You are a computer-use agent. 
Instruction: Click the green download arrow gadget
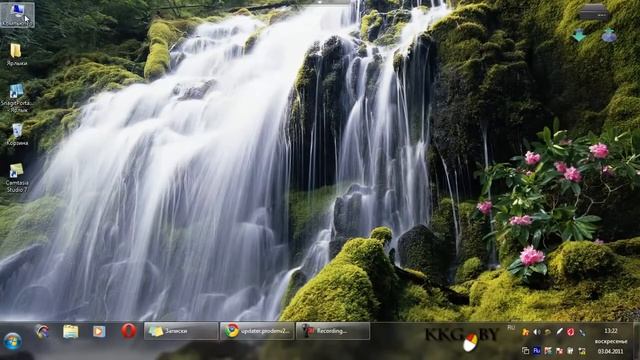click(579, 36)
